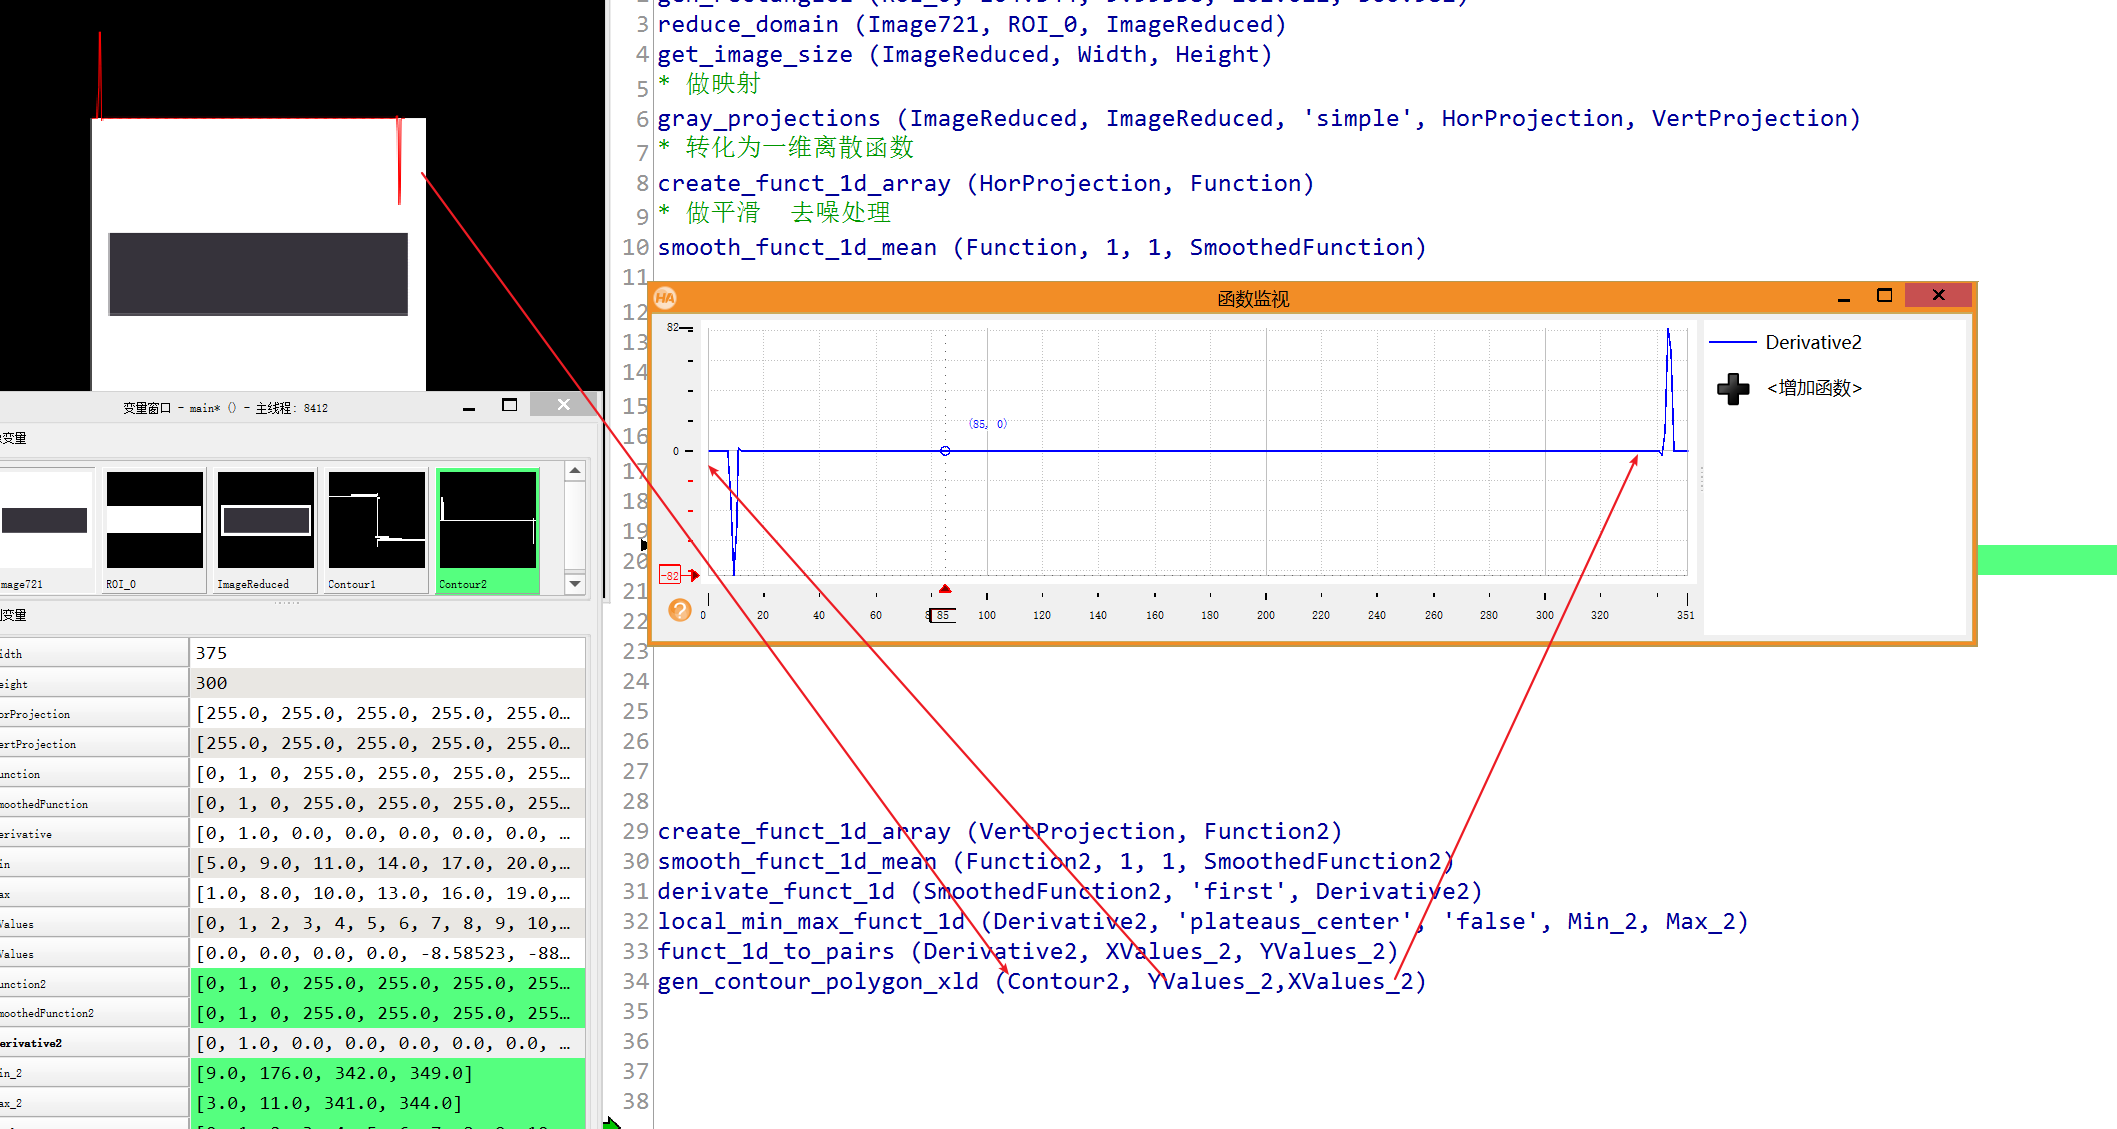Click the red triangle X-position marker
The width and height of the screenshot is (2117, 1129).
pos(945,589)
